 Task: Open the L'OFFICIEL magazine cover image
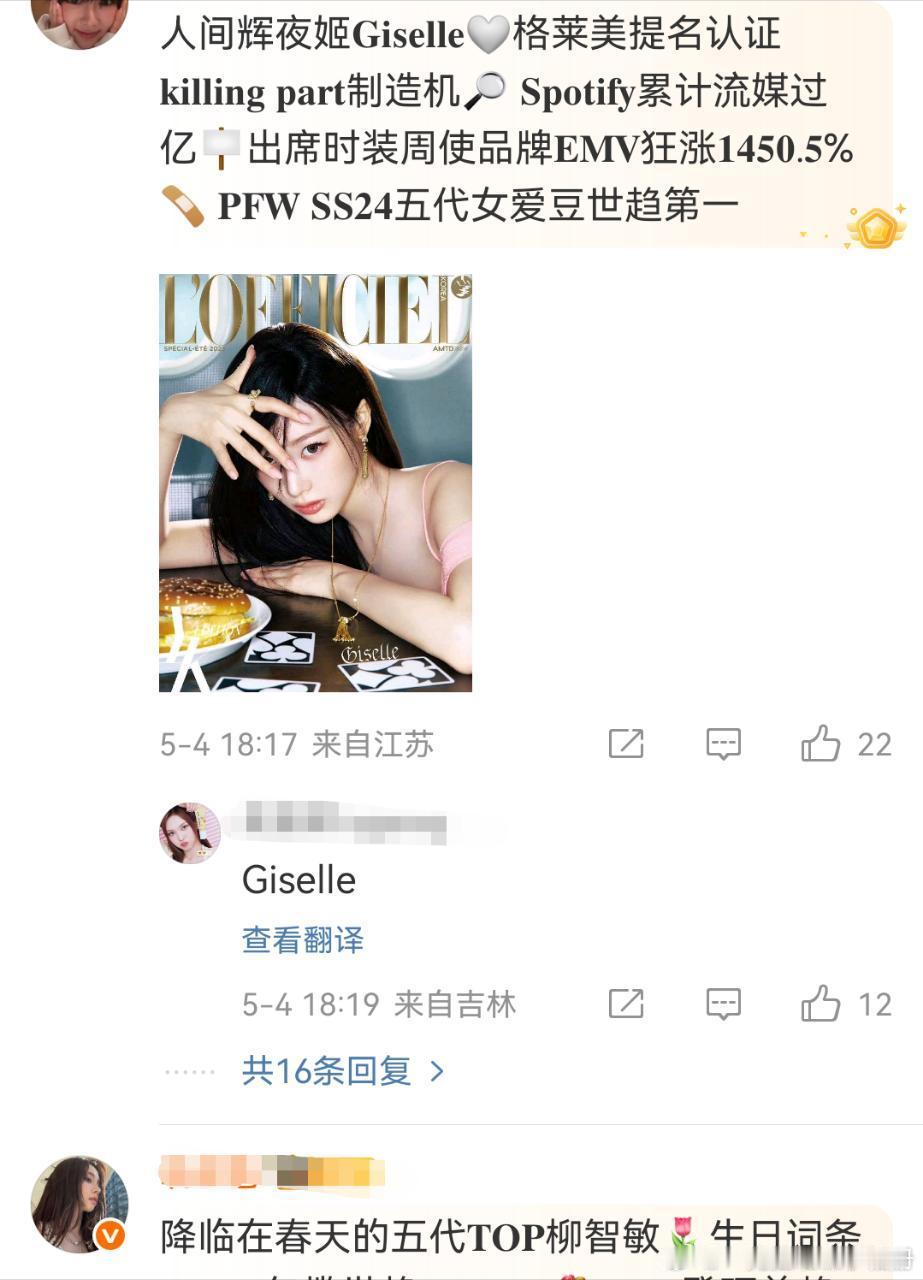(315, 482)
